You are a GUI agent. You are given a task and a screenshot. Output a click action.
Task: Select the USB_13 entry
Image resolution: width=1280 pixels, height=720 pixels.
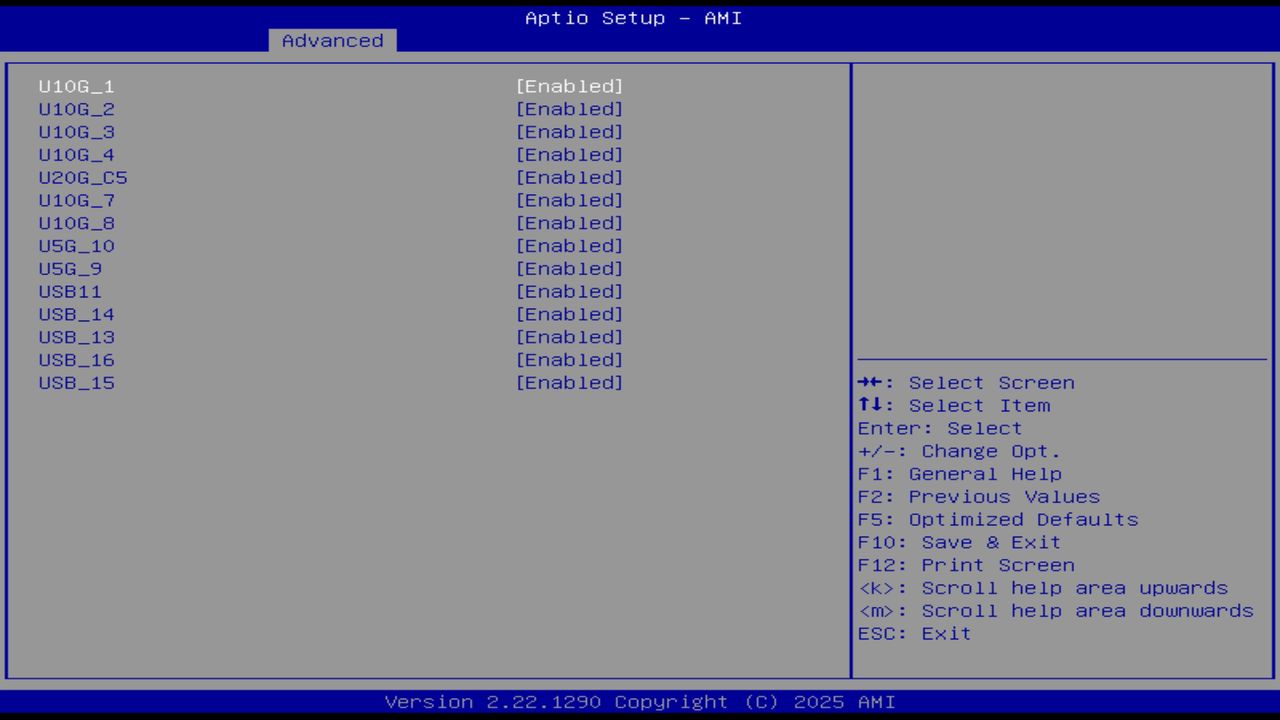pyautogui.click(x=76, y=337)
